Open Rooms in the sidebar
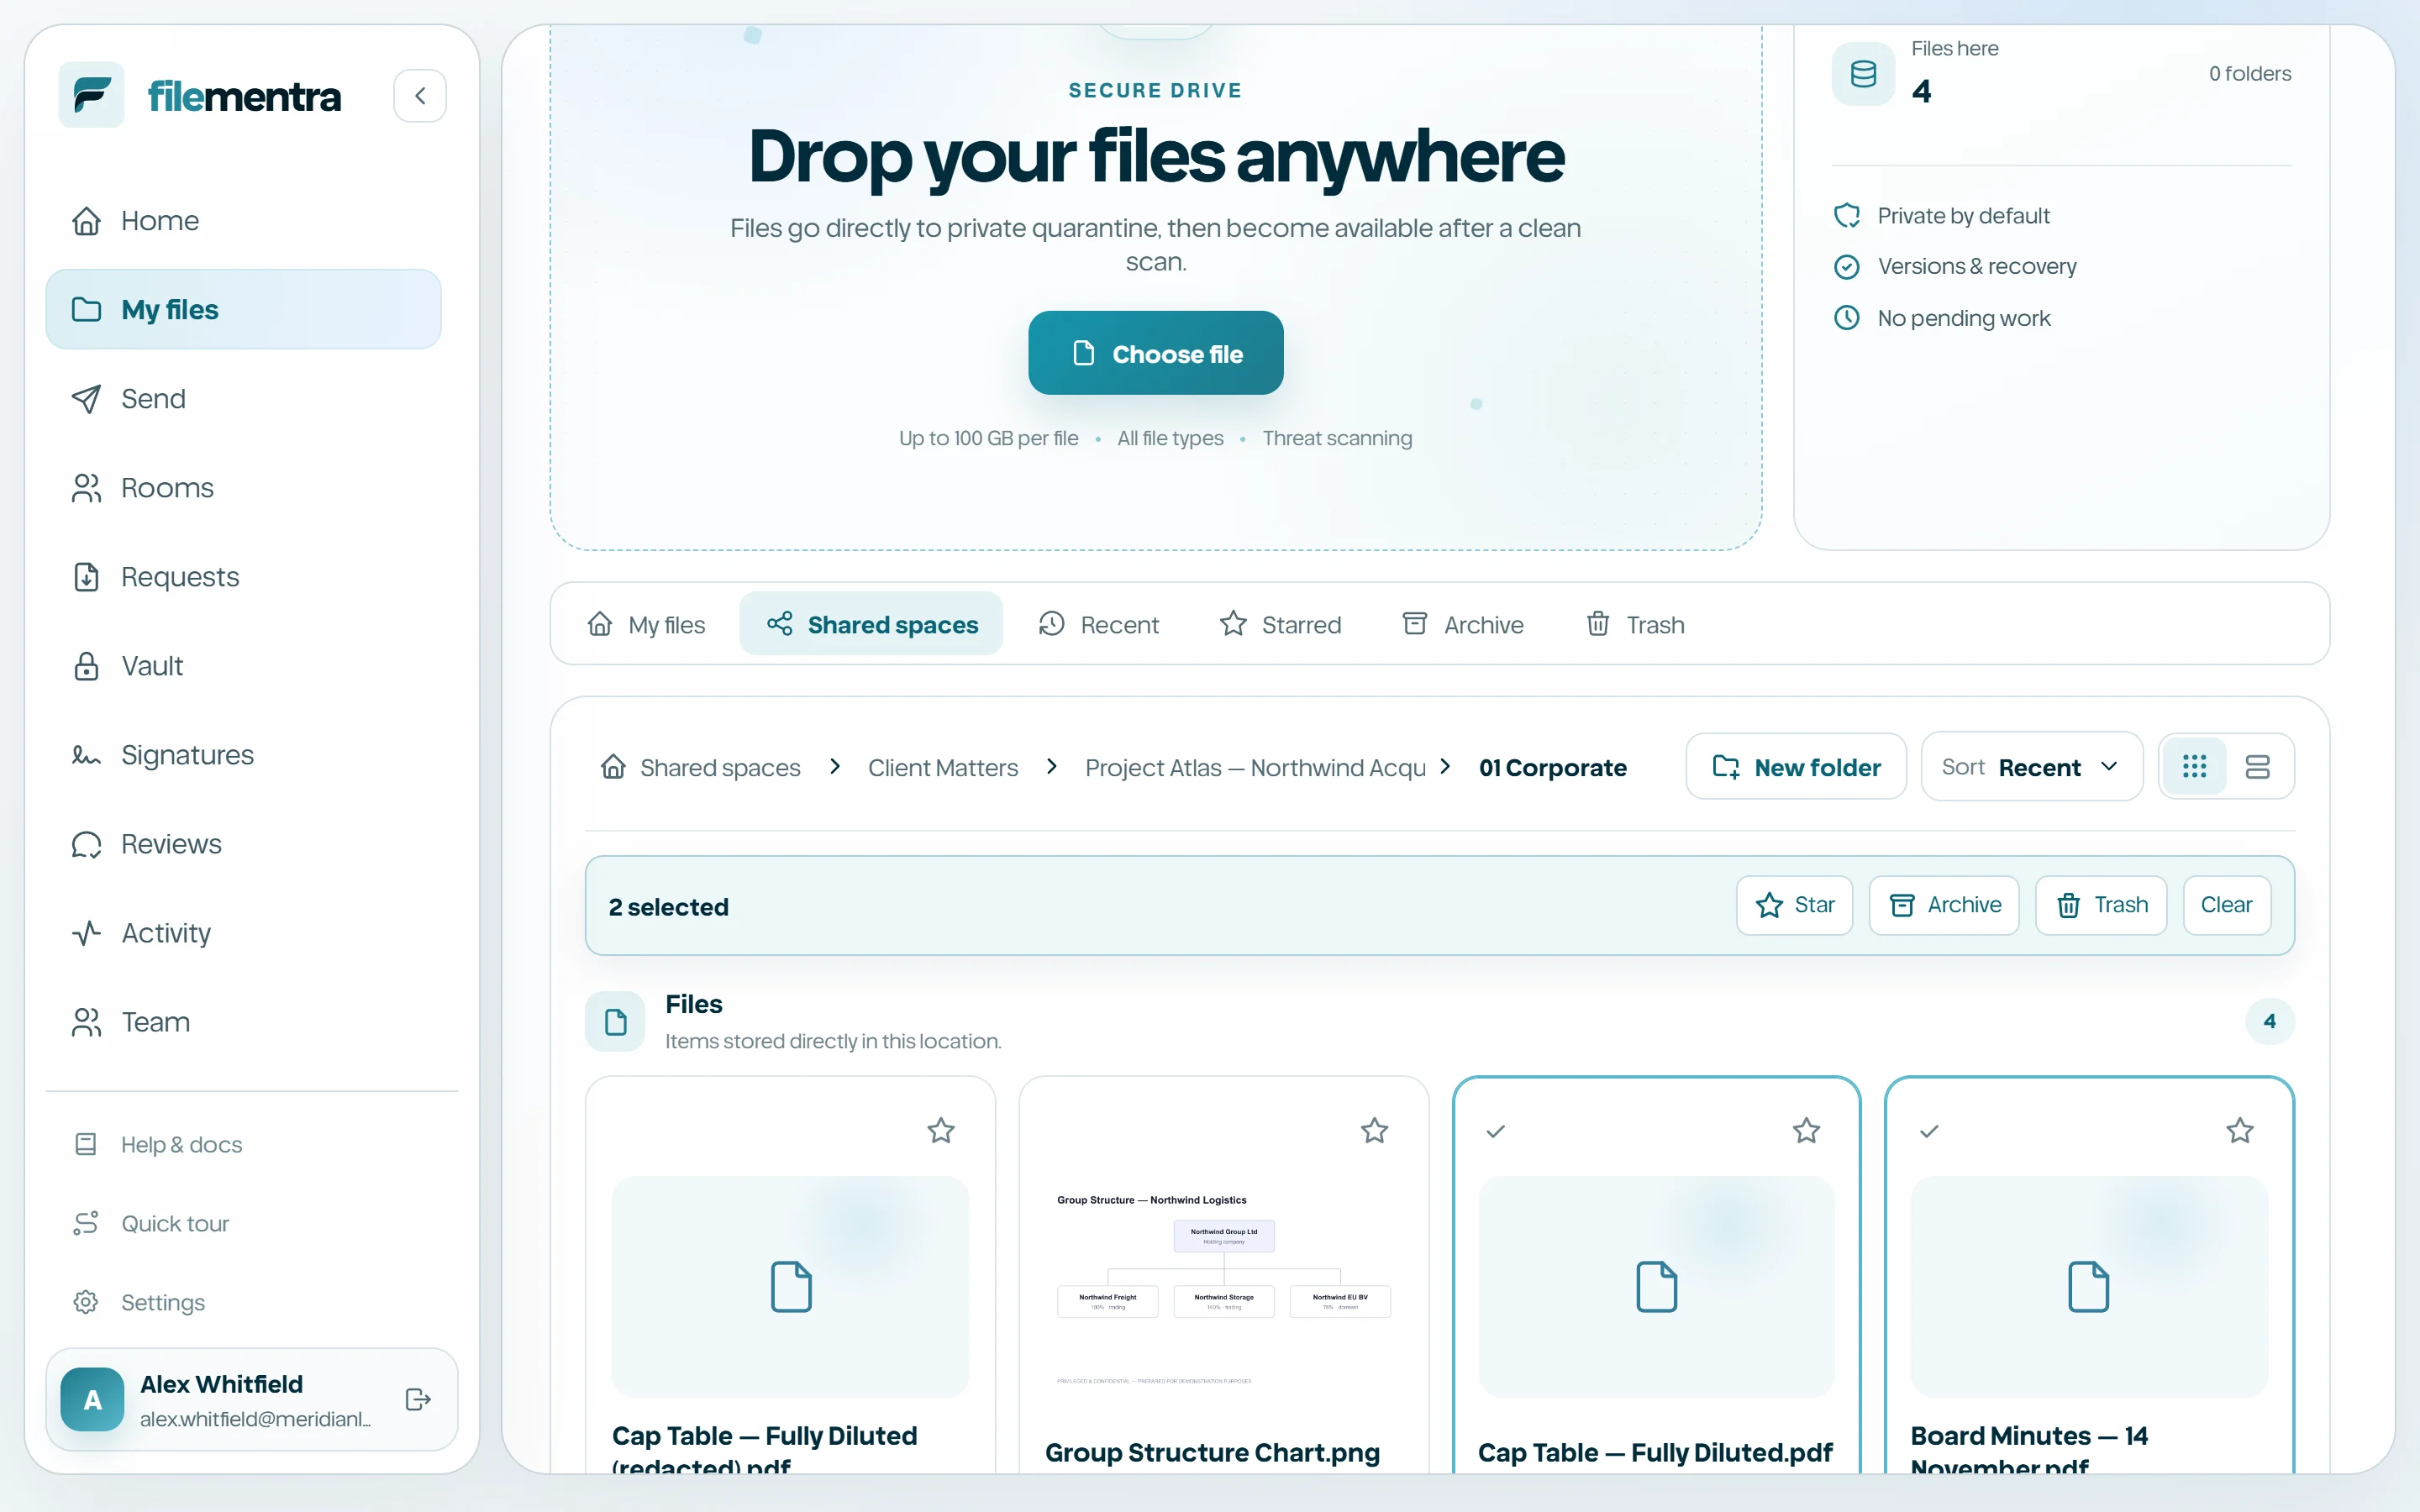This screenshot has height=1512, width=2420. [243, 488]
